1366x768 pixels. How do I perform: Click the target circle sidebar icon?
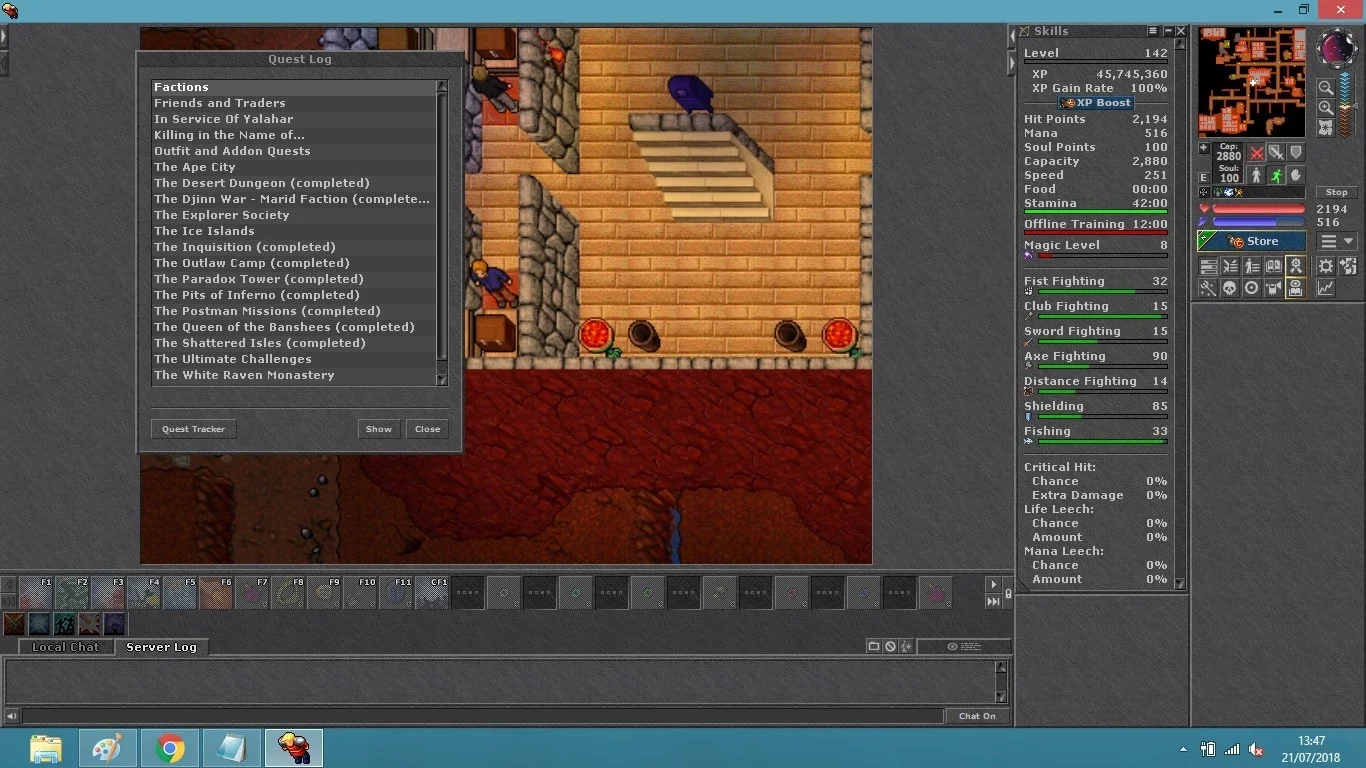pos(1252,289)
